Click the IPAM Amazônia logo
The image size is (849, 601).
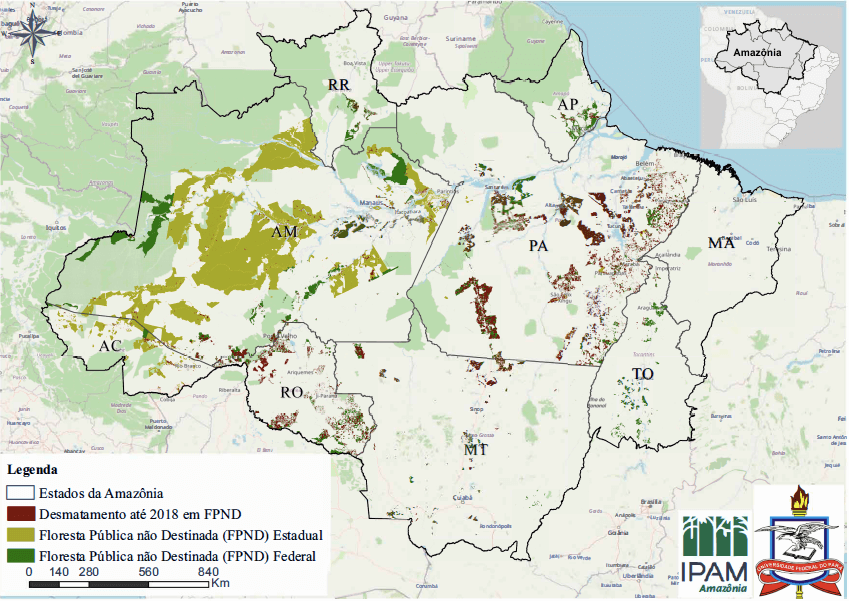click(714, 553)
